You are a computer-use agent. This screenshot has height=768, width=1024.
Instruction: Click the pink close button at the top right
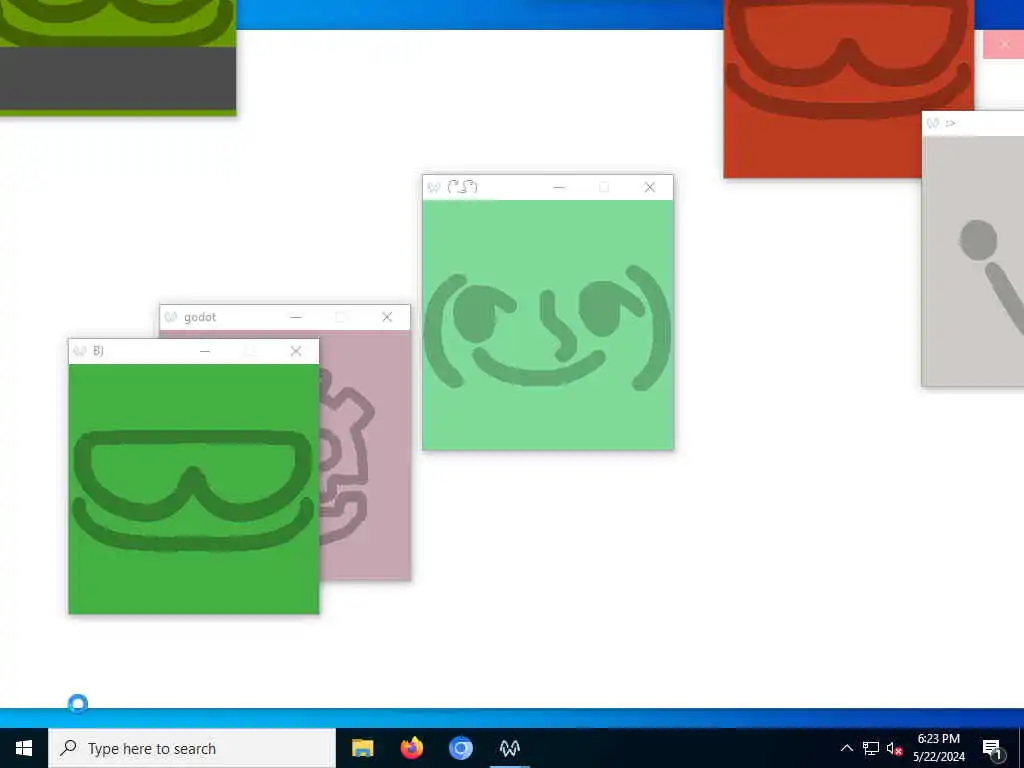[x=1004, y=44]
